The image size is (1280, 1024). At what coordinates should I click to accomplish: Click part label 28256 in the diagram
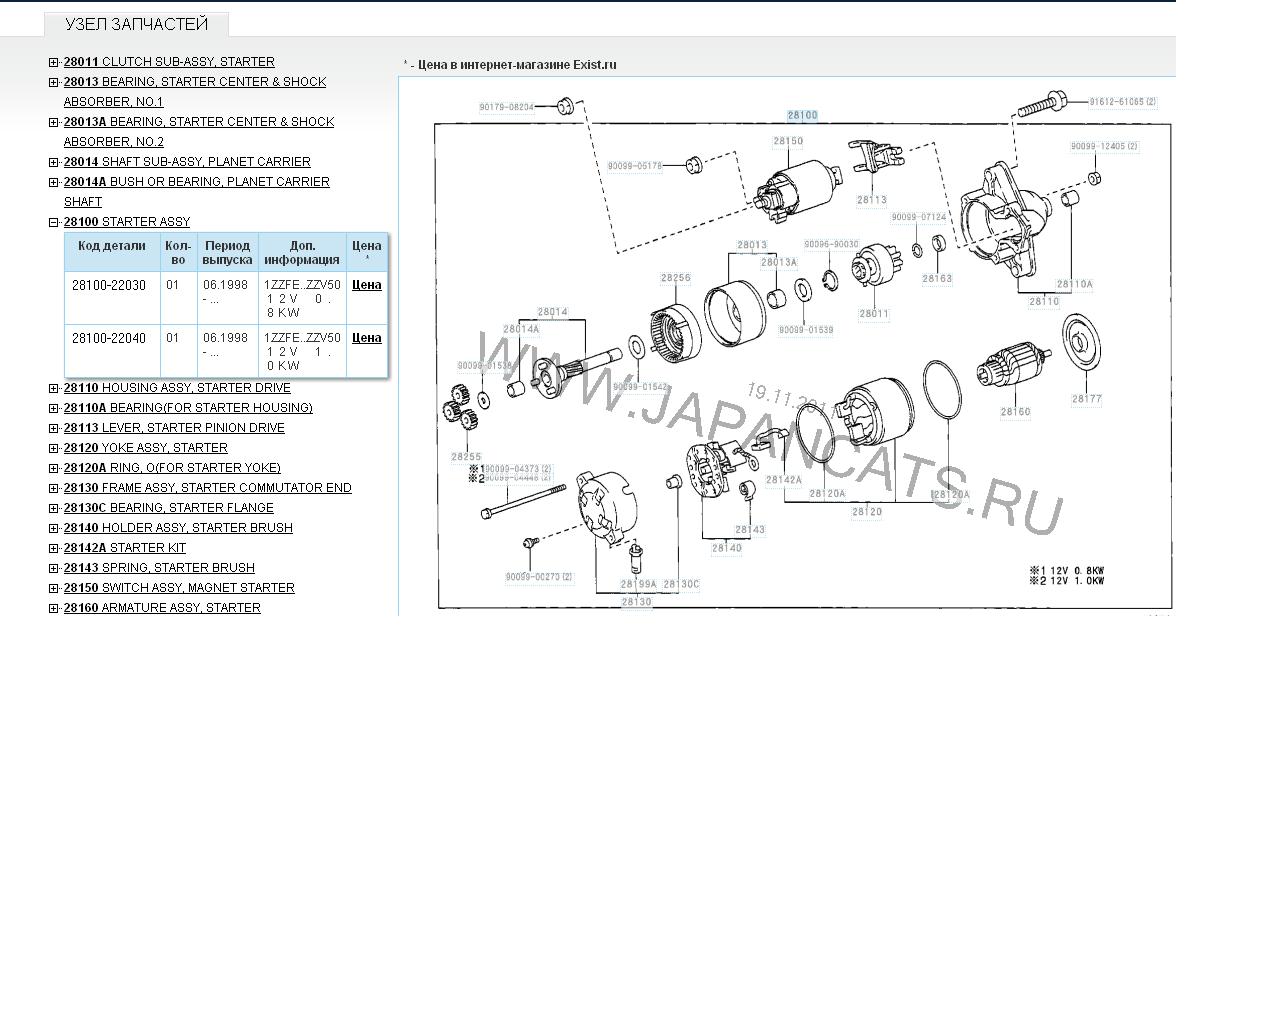(675, 279)
